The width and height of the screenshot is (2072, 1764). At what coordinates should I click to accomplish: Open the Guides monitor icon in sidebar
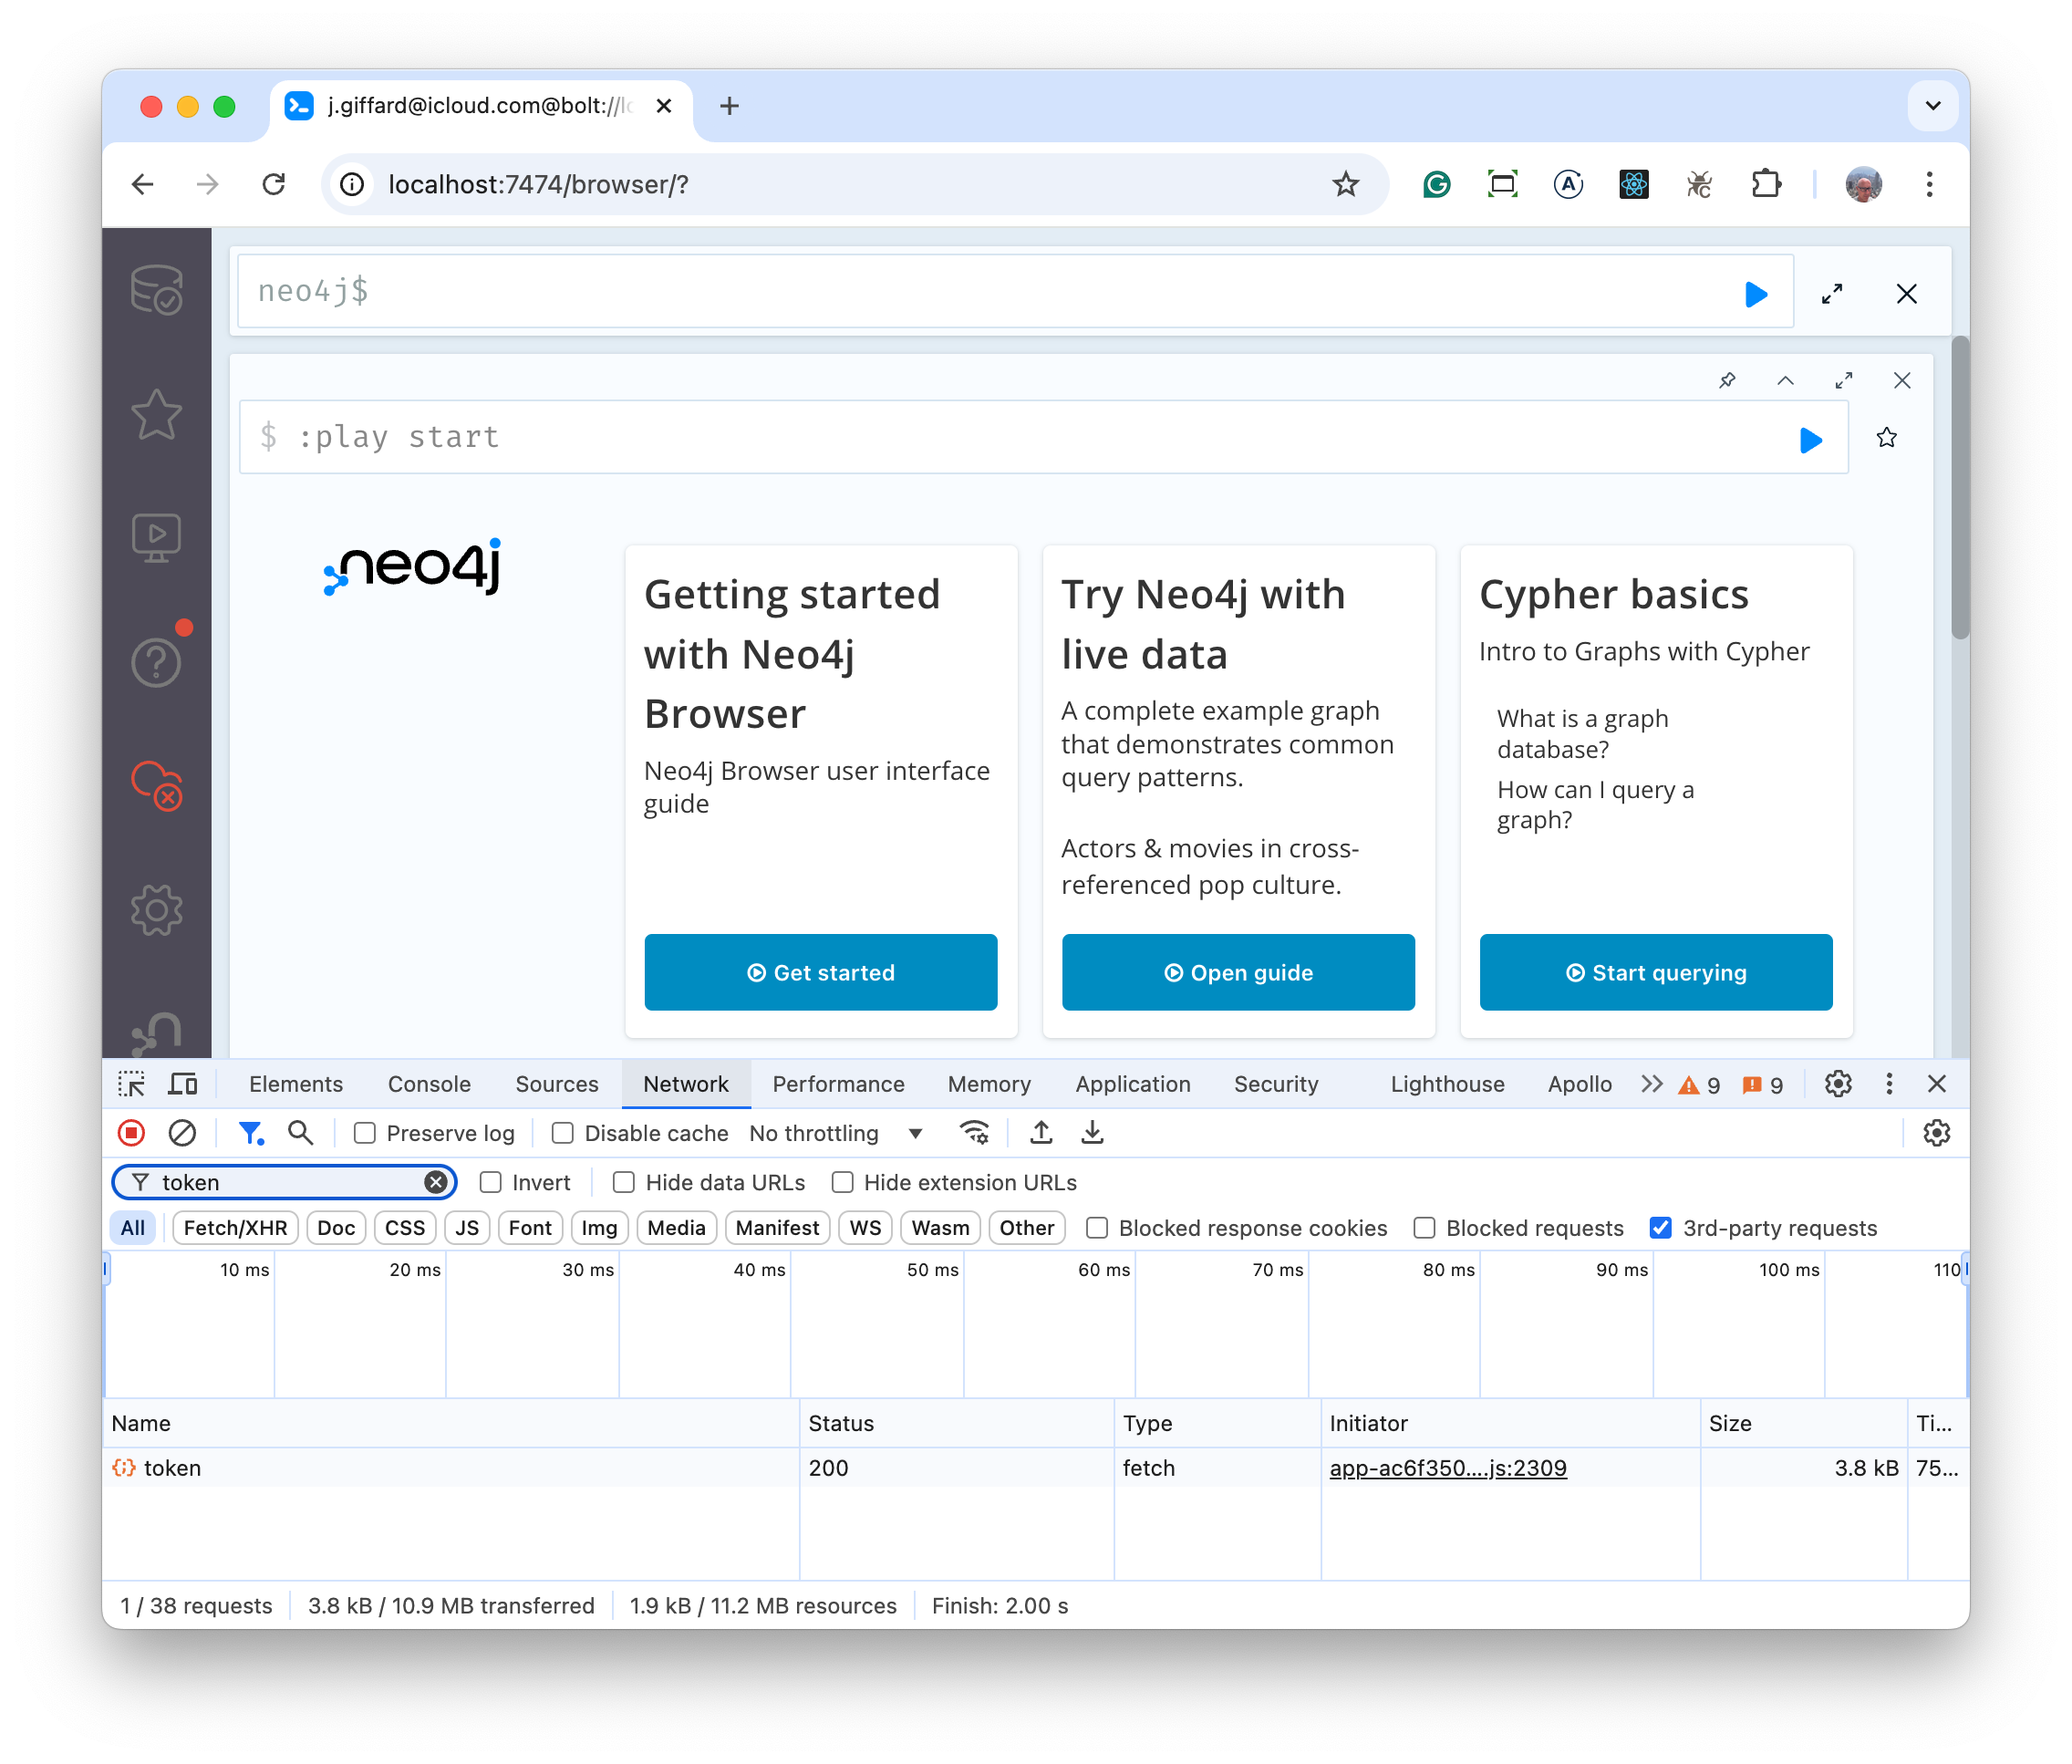(x=157, y=537)
